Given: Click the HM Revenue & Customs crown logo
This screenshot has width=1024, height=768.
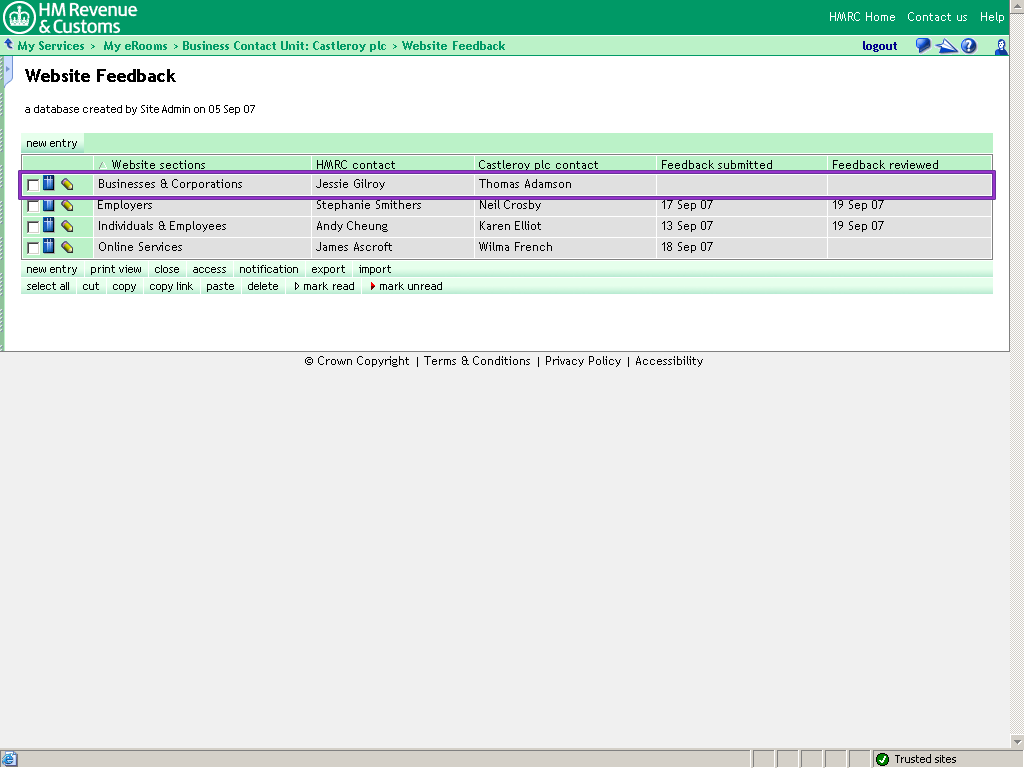Looking at the screenshot, I should pos(19,17).
